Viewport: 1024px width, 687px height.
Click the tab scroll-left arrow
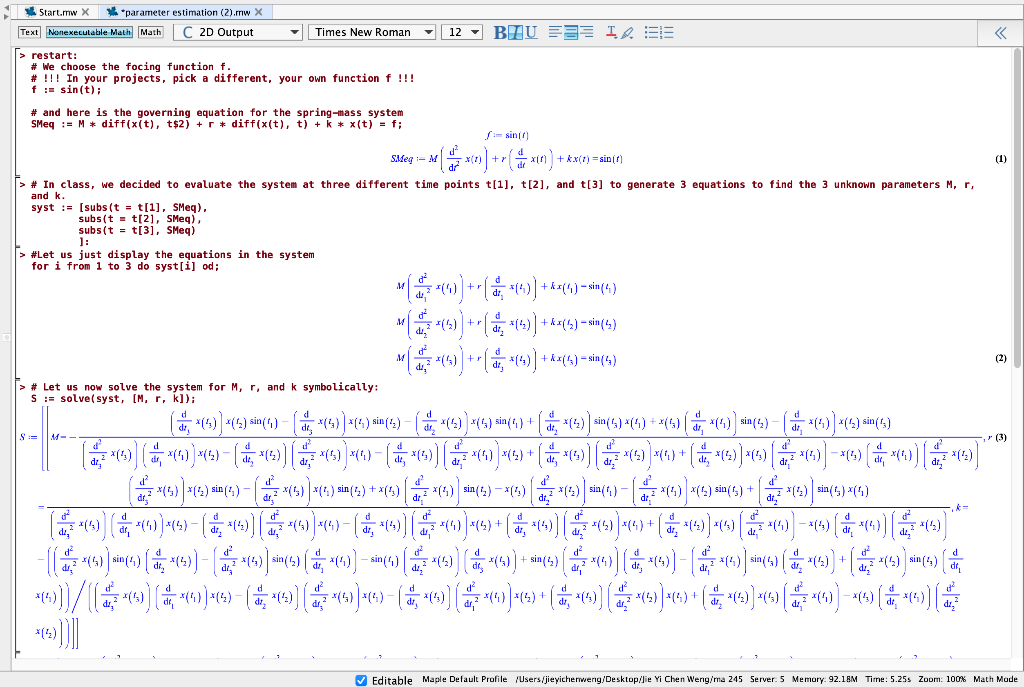click(x=6, y=7)
